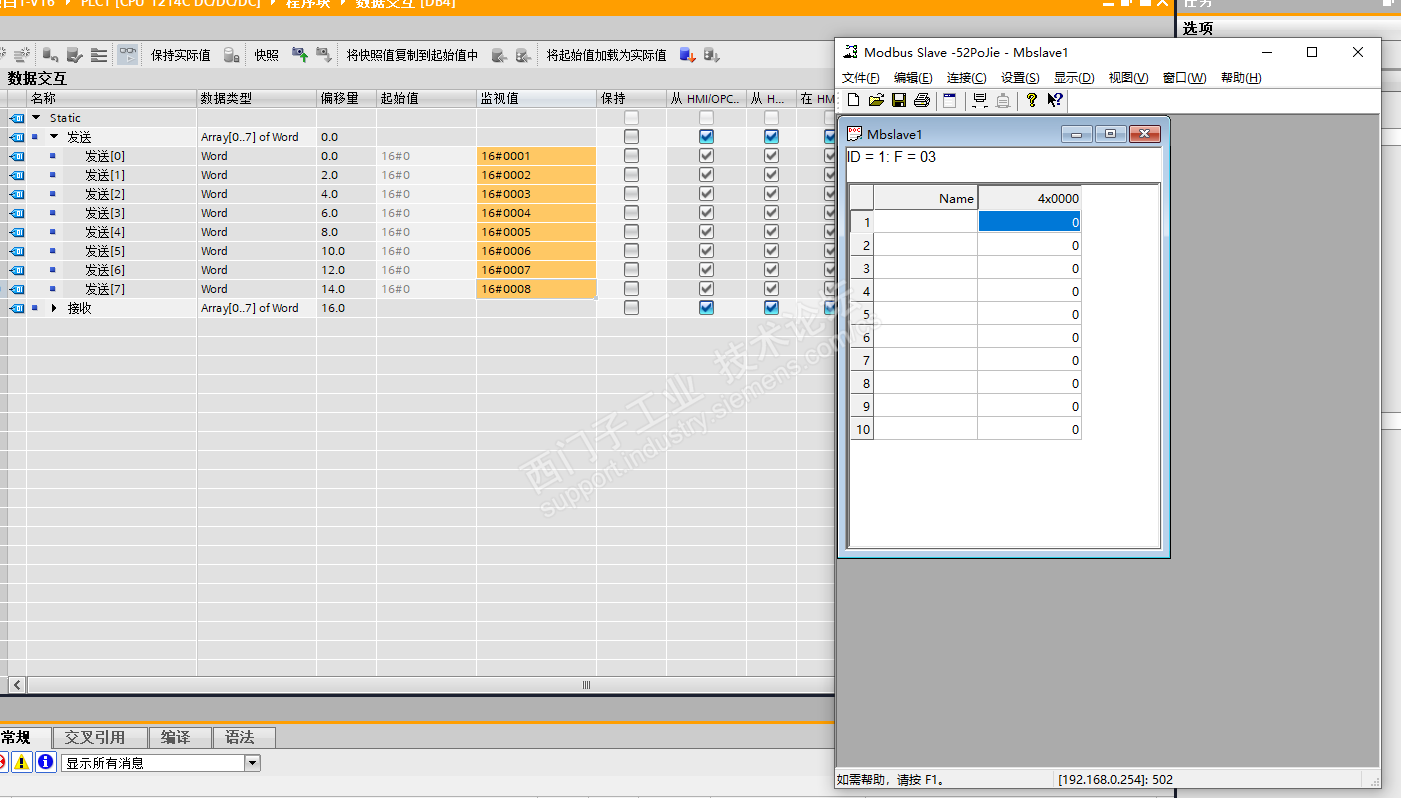Open 文件(F) menu in Modbus Slave

(x=861, y=78)
